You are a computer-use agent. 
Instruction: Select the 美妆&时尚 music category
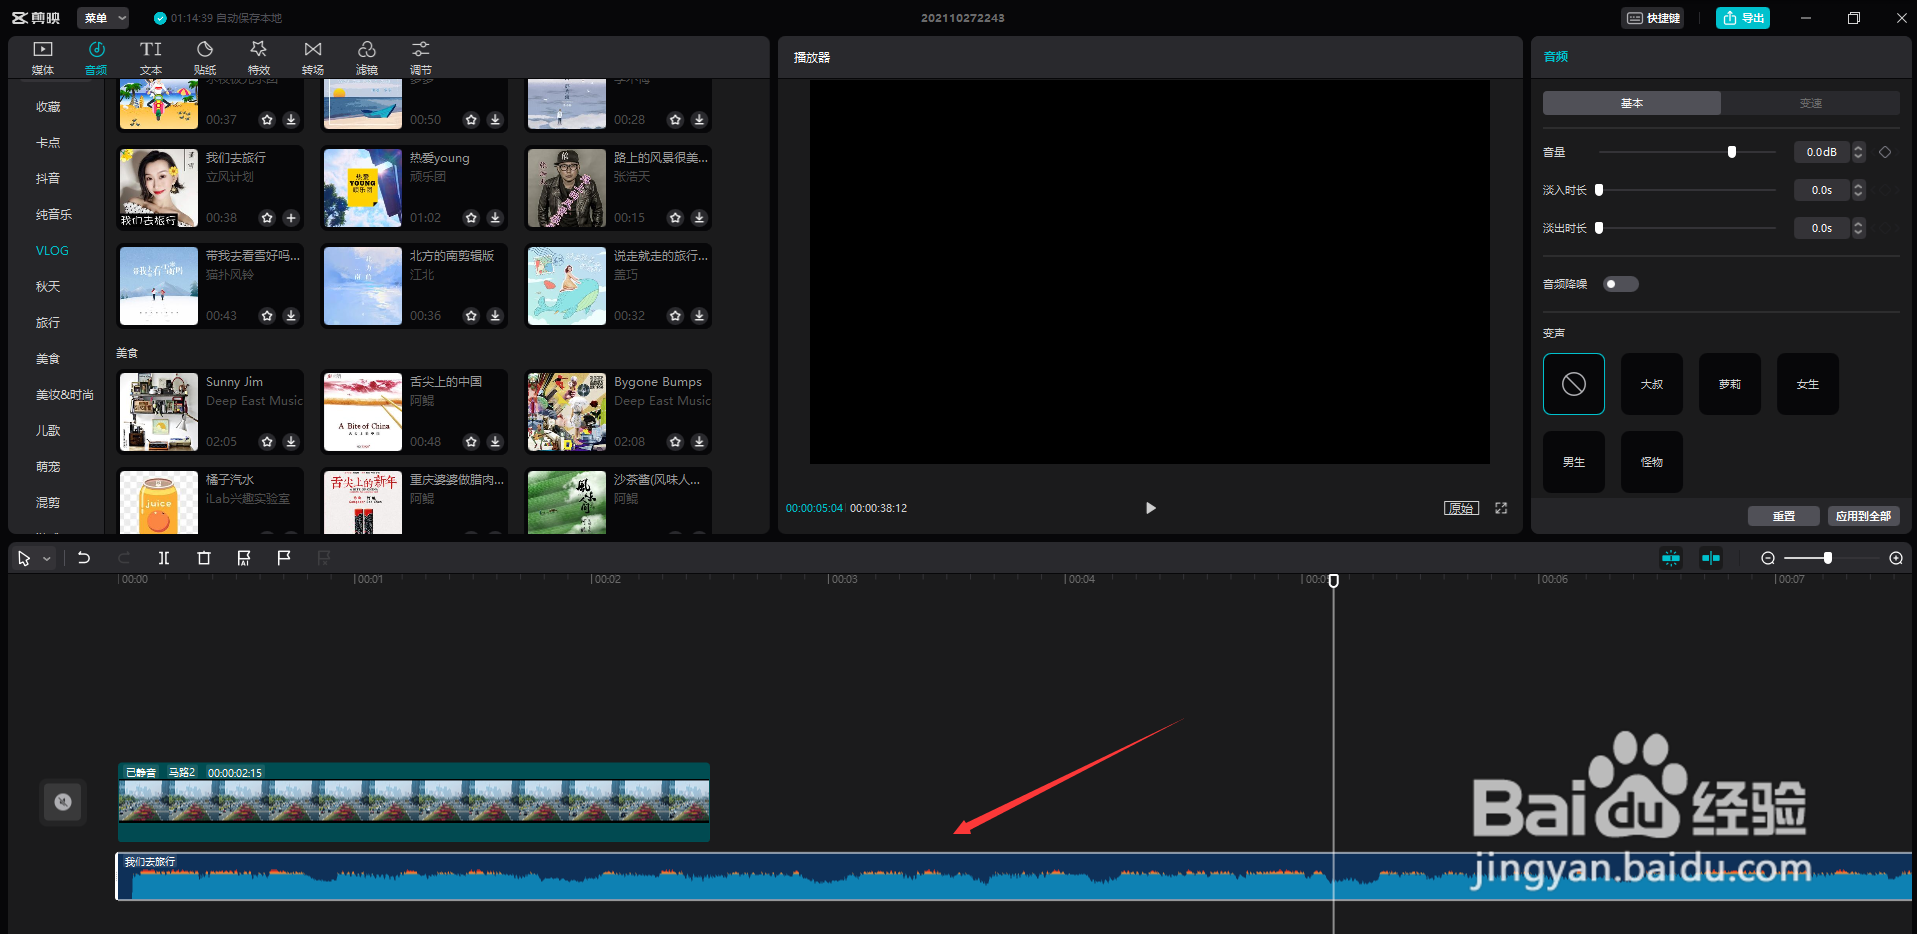pyautogui.click(x=65, y=395)
